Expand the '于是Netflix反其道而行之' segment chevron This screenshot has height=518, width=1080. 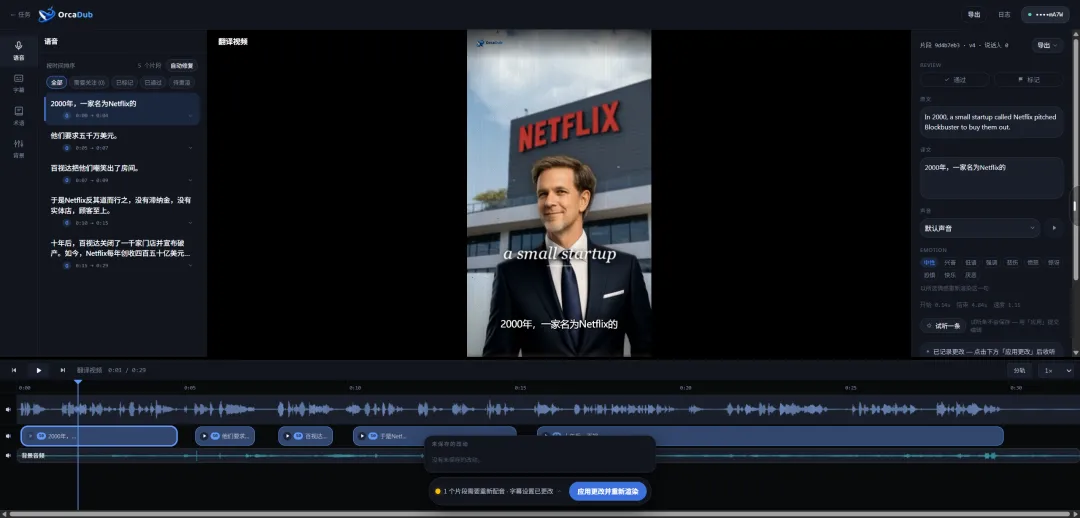tap(191, 223)
